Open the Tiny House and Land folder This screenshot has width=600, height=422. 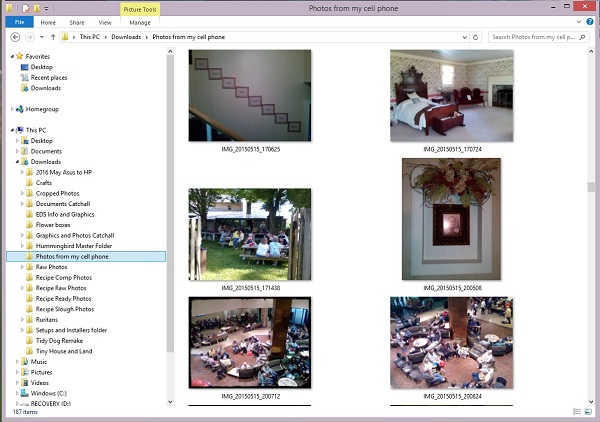[64, 351]
